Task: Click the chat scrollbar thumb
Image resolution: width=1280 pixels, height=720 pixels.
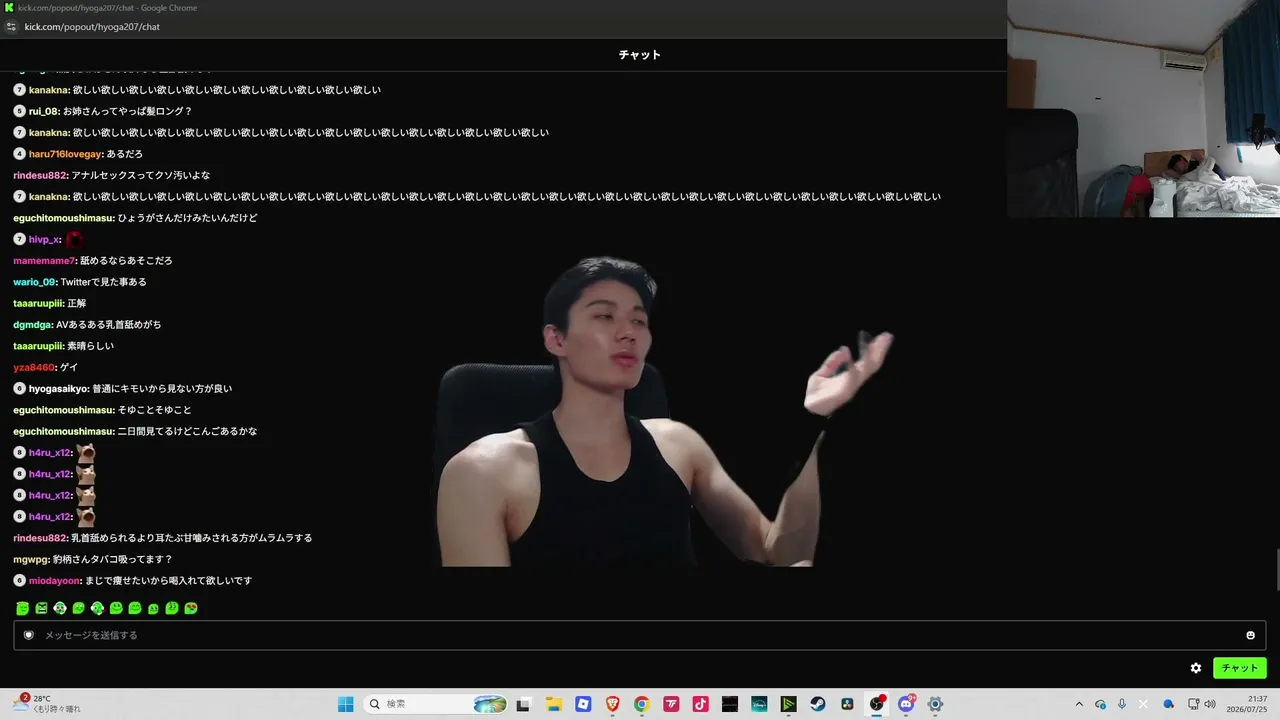Action: [1276, 570]
